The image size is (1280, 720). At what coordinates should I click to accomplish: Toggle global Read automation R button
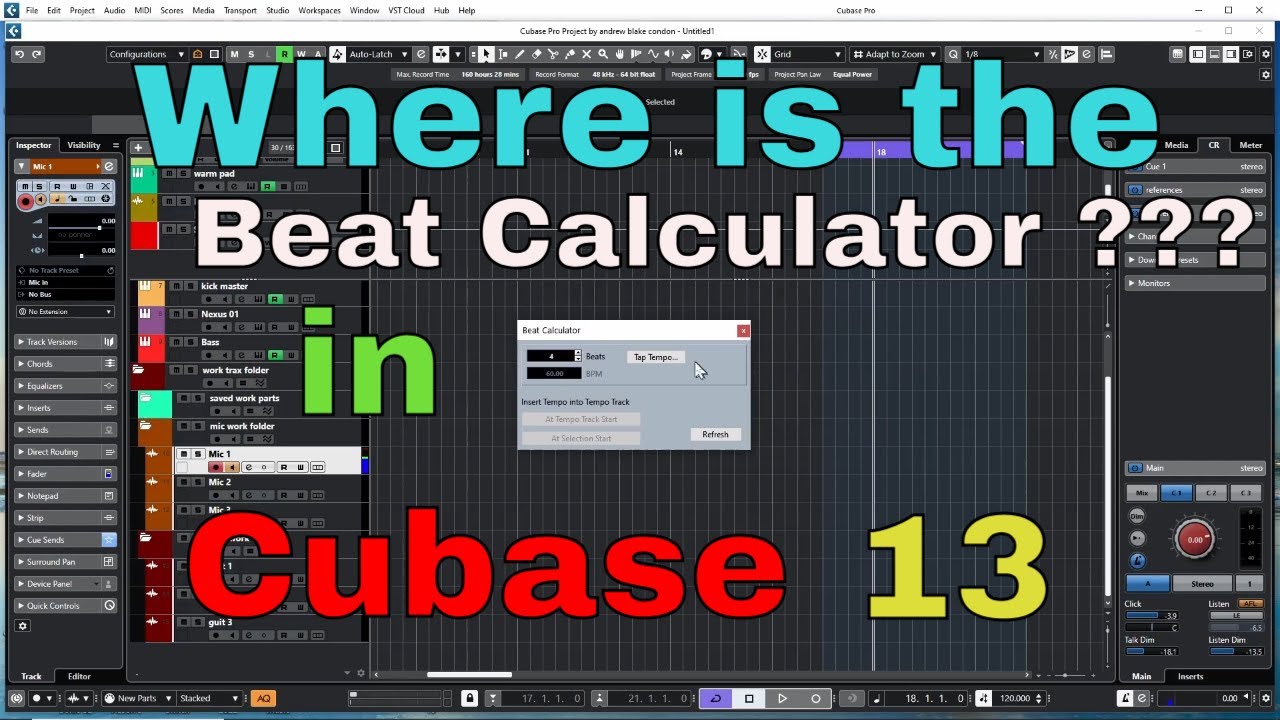pos(285,54)
